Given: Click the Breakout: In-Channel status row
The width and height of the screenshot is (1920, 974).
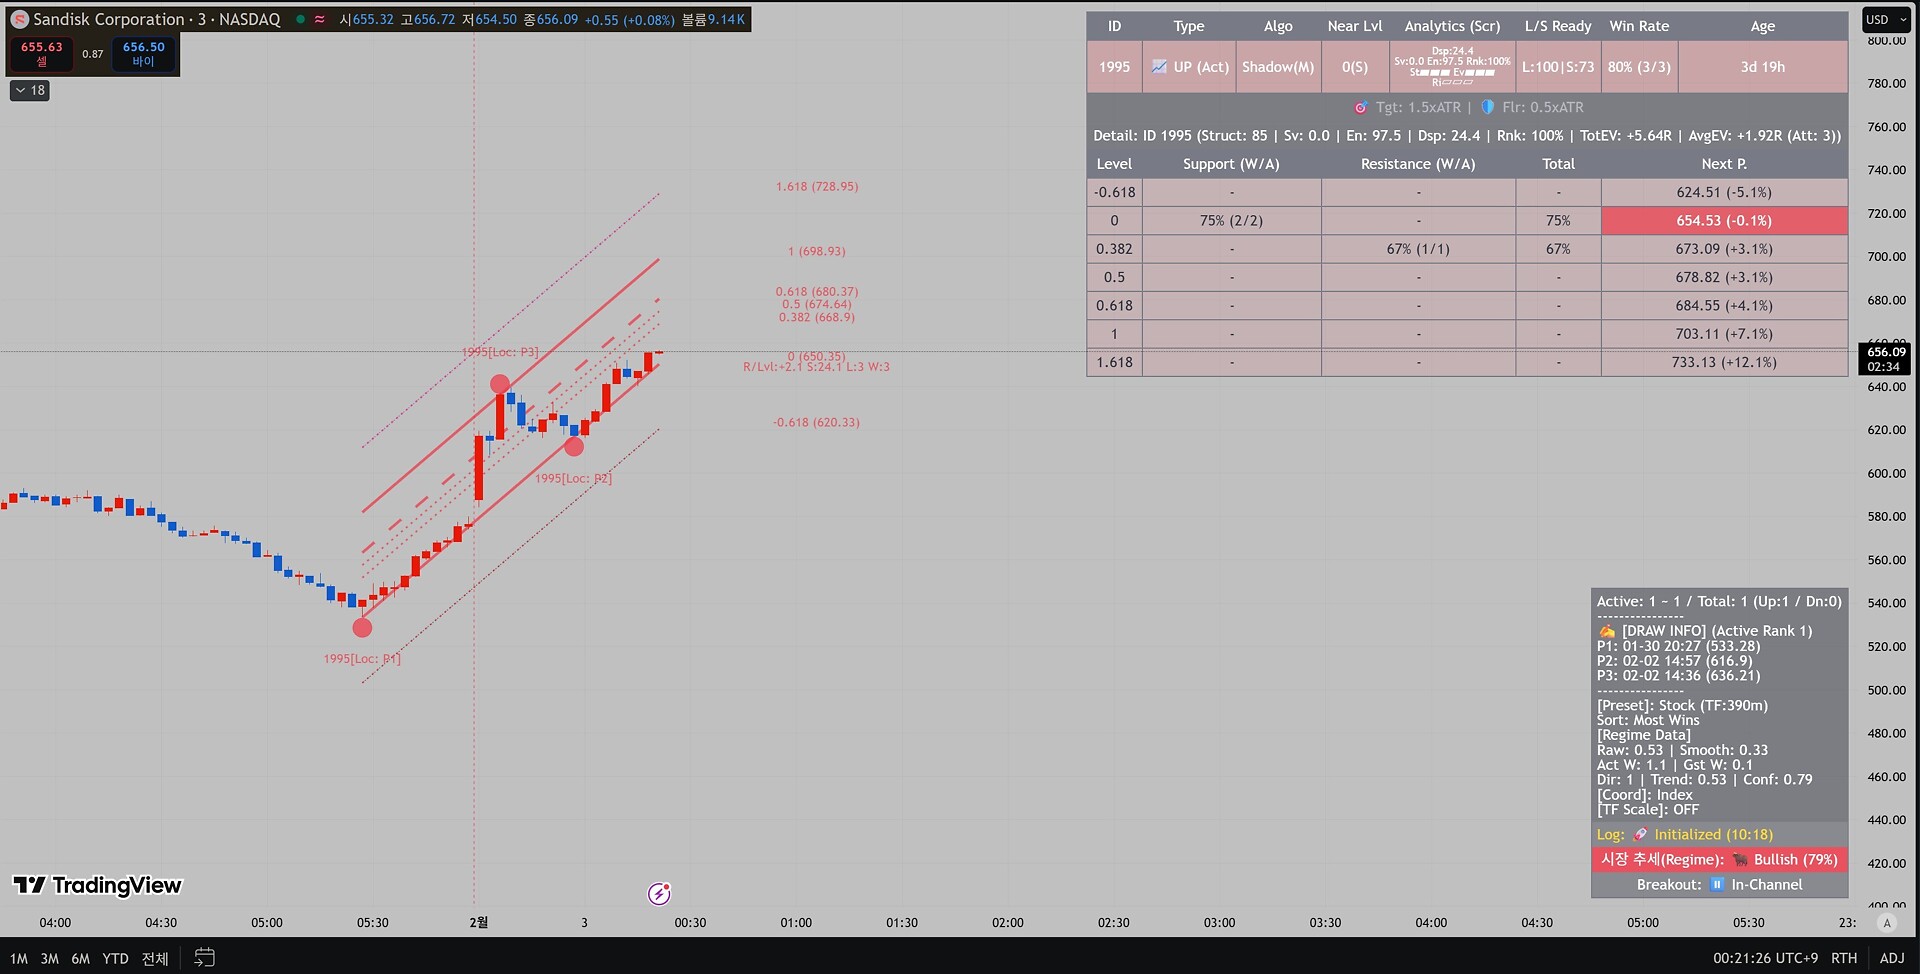Looking at the screenshot, I should pyautogui.click(x=1719, y=885).
